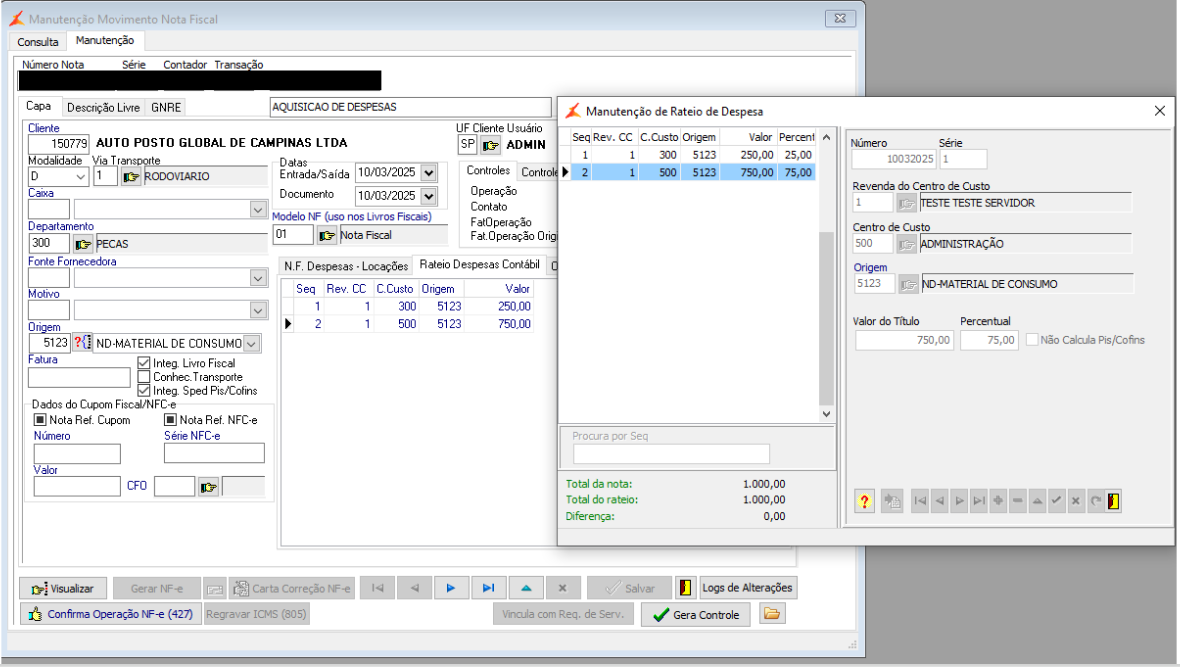
Task: Add a new rateio with the plus icon
Action: click(x=998, y=501)
